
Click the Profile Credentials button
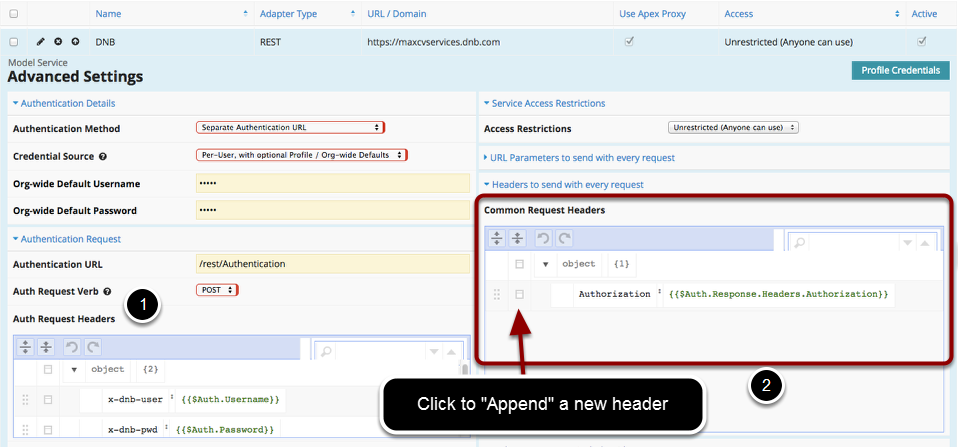[x=900, y=70]
